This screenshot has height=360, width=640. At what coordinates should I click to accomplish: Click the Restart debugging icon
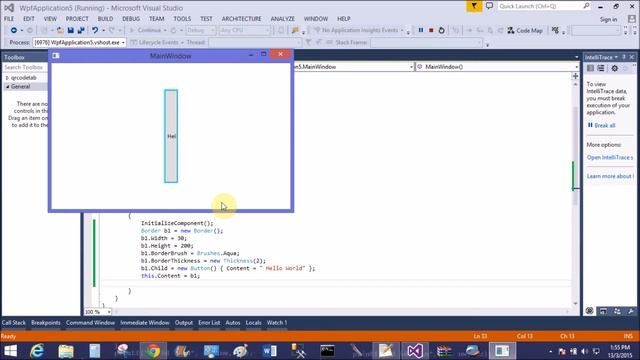(441, 30)
